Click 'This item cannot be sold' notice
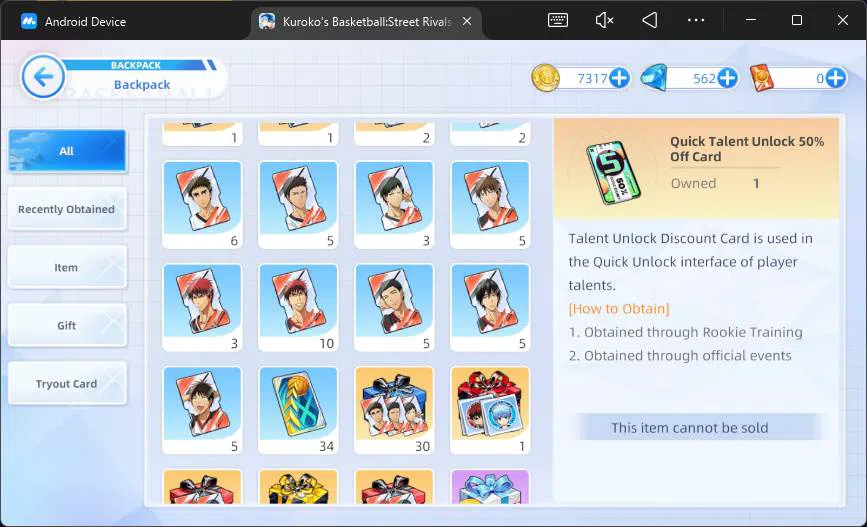 (690, 427)
